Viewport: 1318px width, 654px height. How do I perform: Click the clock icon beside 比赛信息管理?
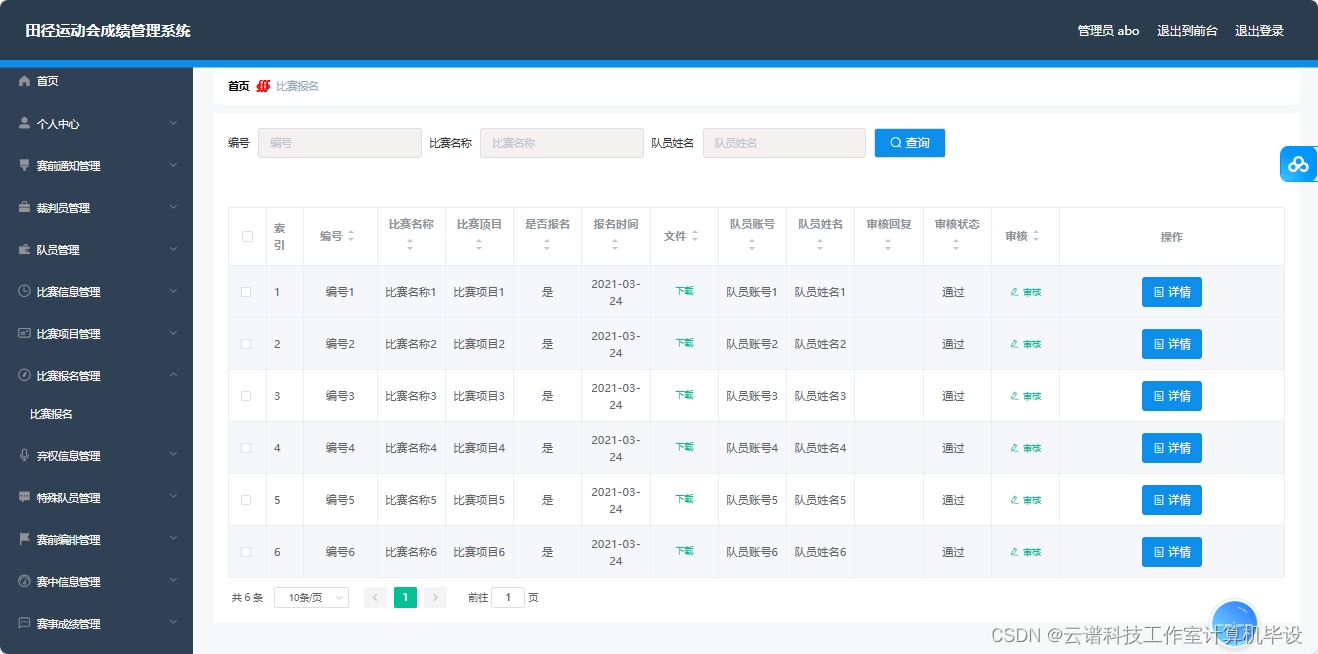pos(24,291)
